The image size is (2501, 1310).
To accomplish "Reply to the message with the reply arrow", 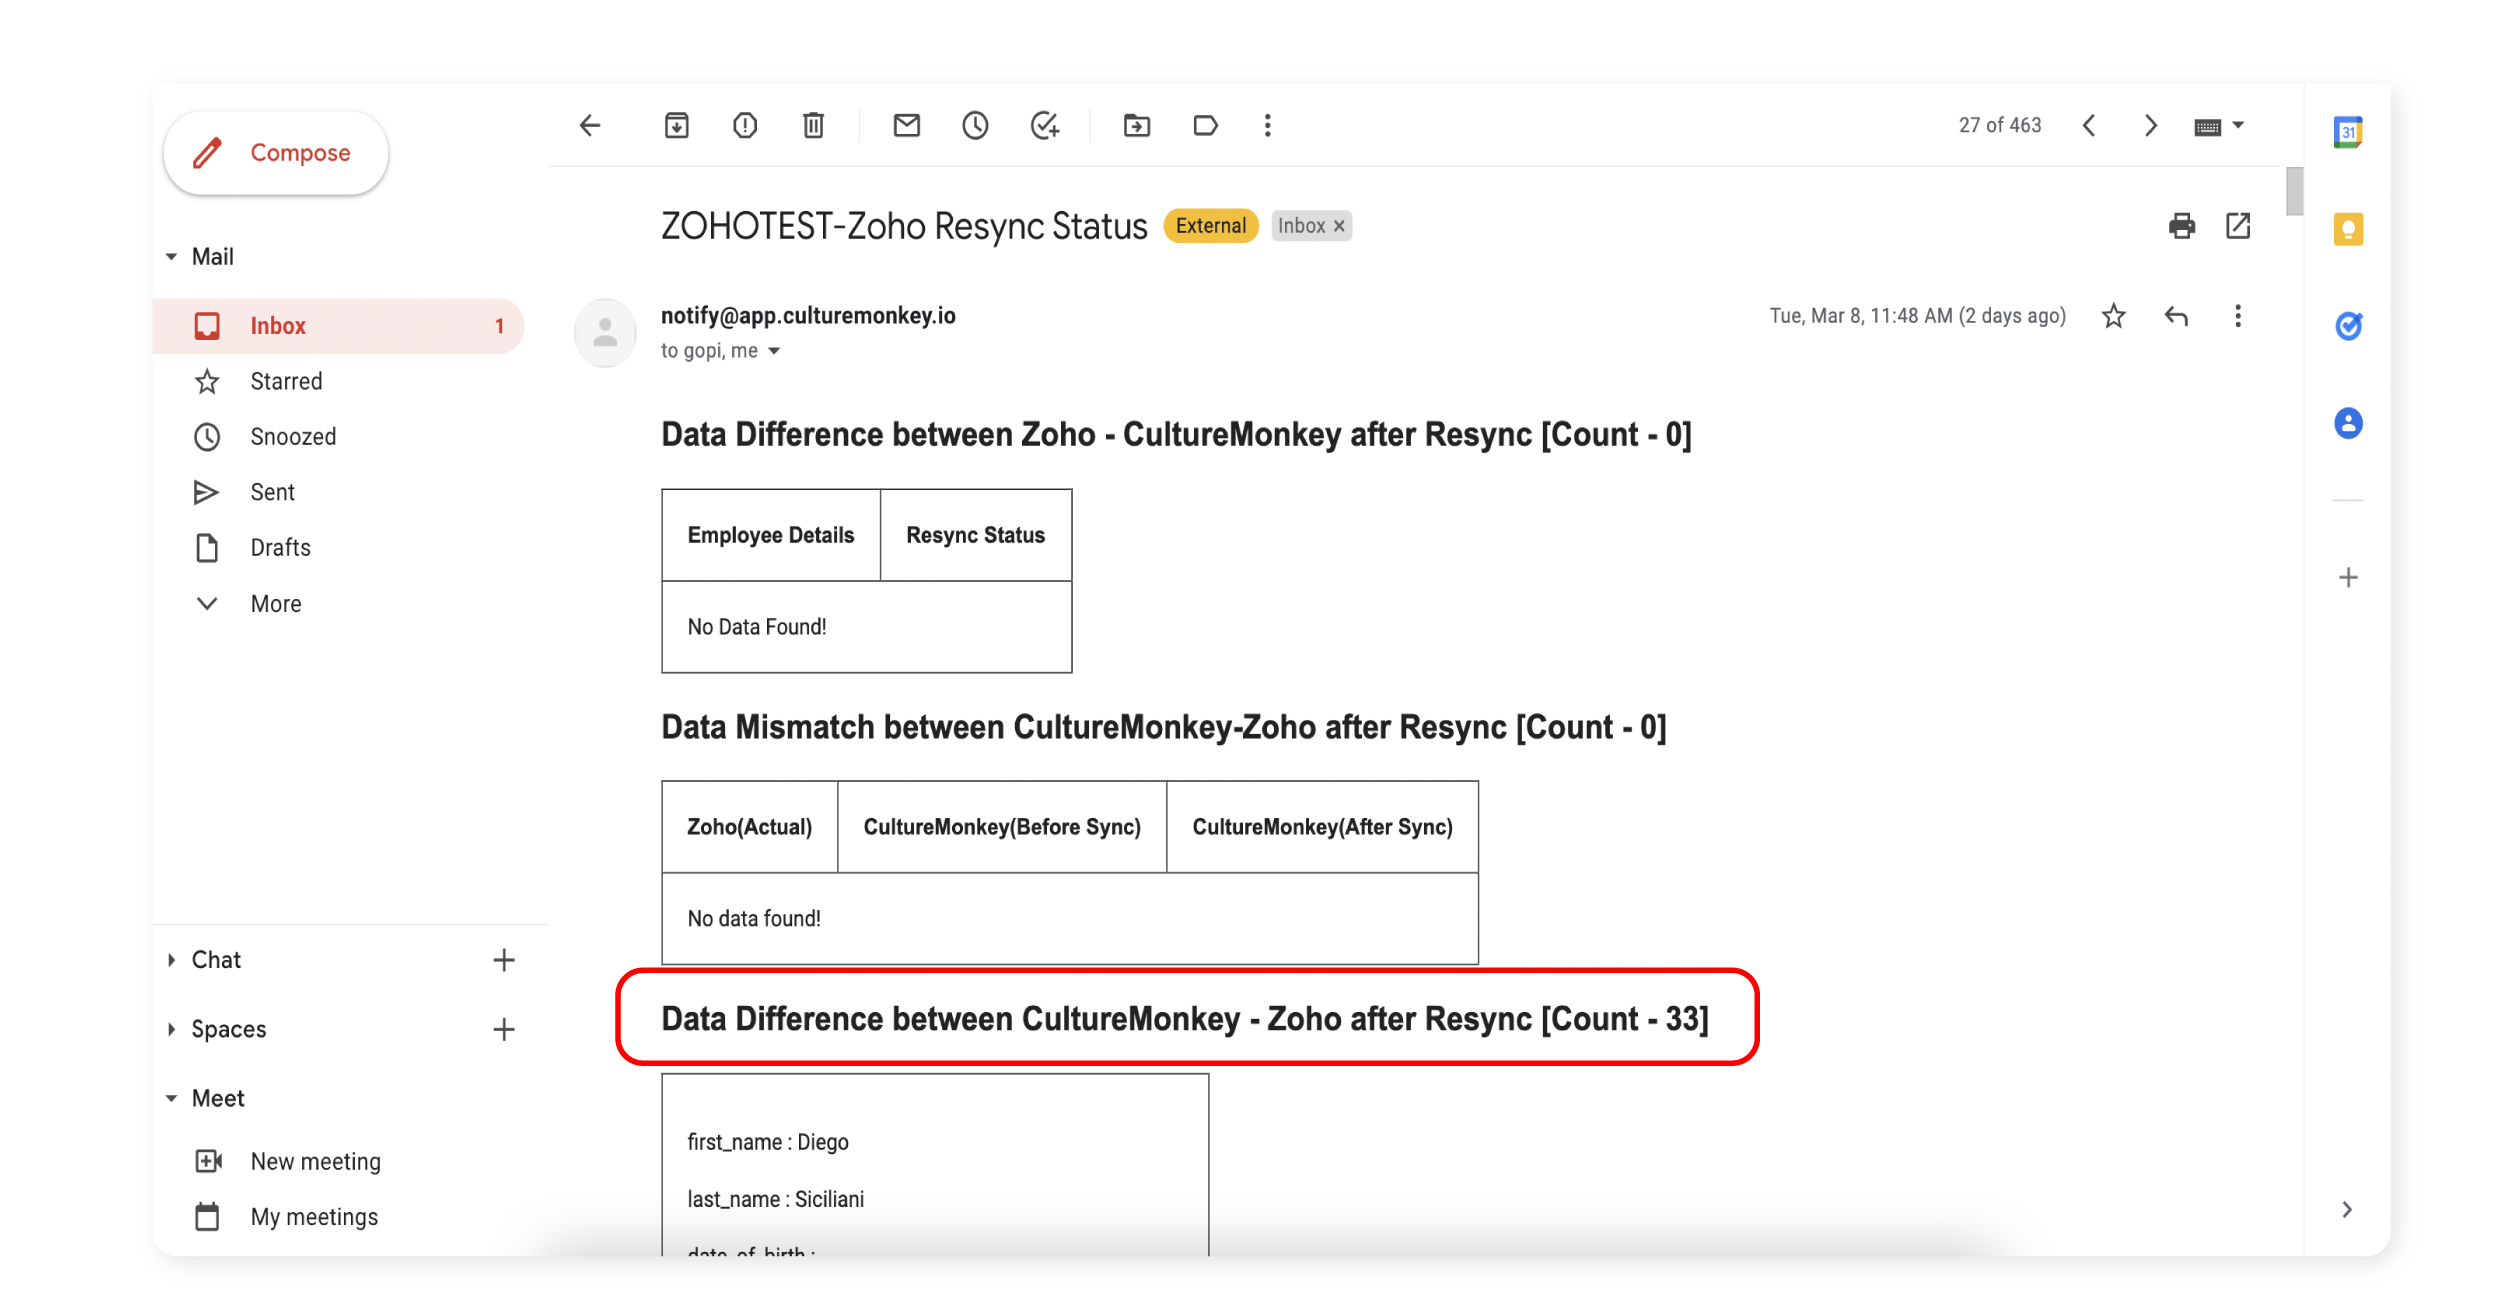I will [x=2176, y=316].
